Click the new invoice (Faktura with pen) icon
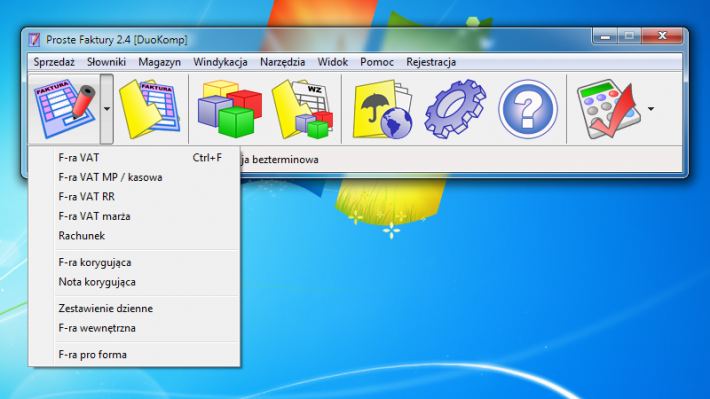 (65, 109)
